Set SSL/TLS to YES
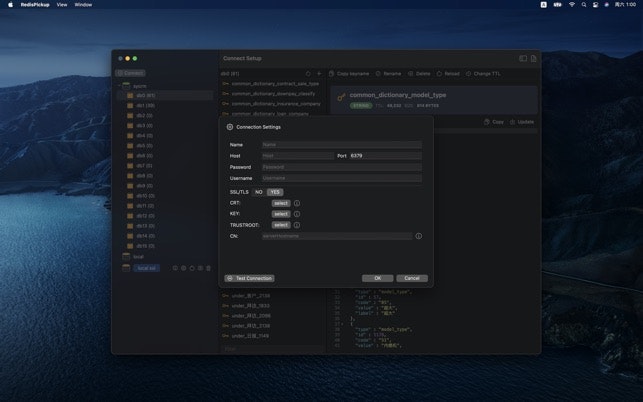This screenshot has height=402, width=643. (x=275, y=192)
